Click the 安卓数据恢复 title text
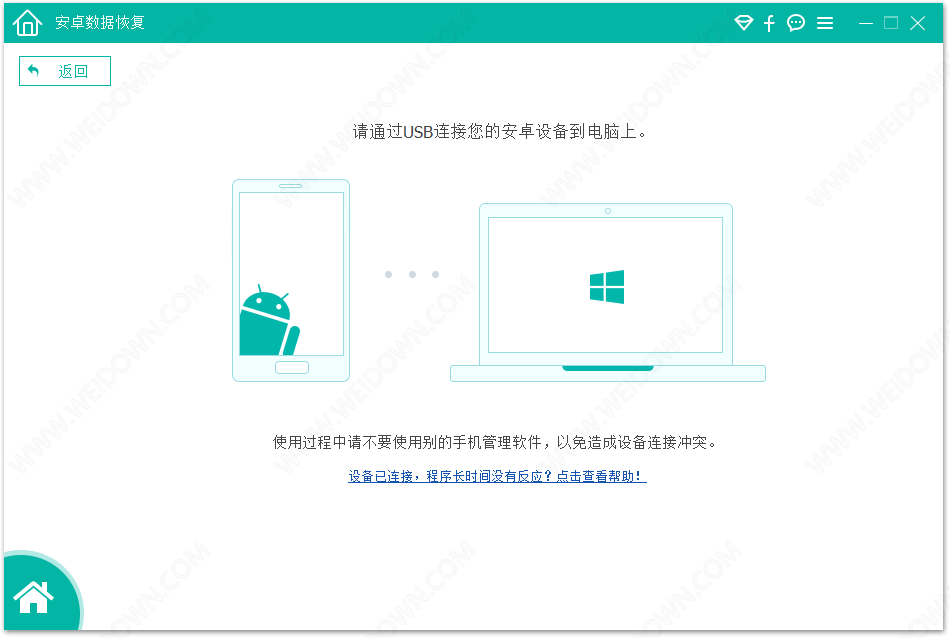950x638 pixels. [x=100, y=22]
